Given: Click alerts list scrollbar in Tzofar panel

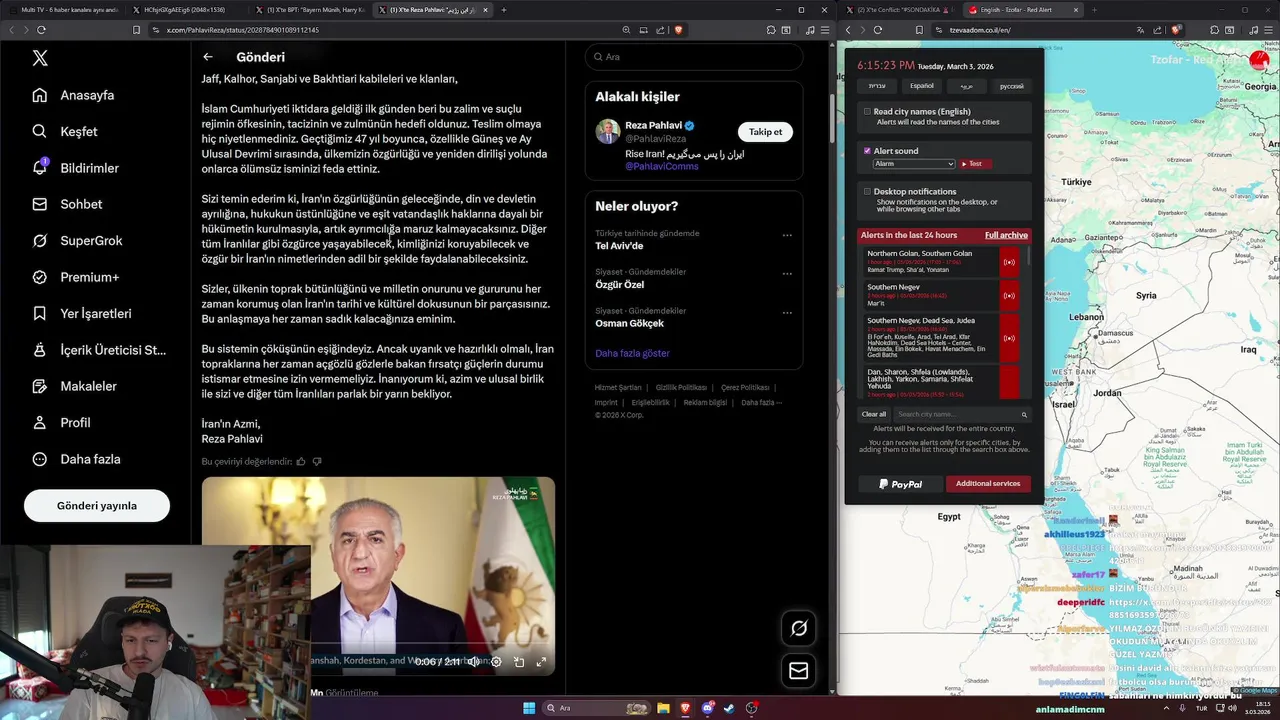Looking at the screenshot, I should (1029, 255).
